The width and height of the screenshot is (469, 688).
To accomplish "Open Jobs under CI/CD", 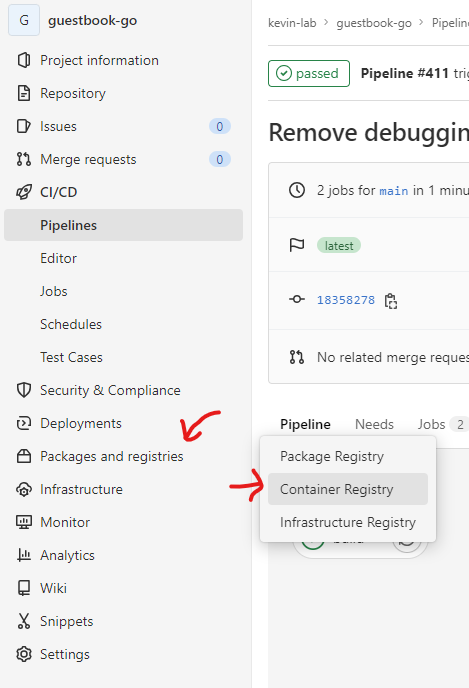I will [x=54, y=291].
